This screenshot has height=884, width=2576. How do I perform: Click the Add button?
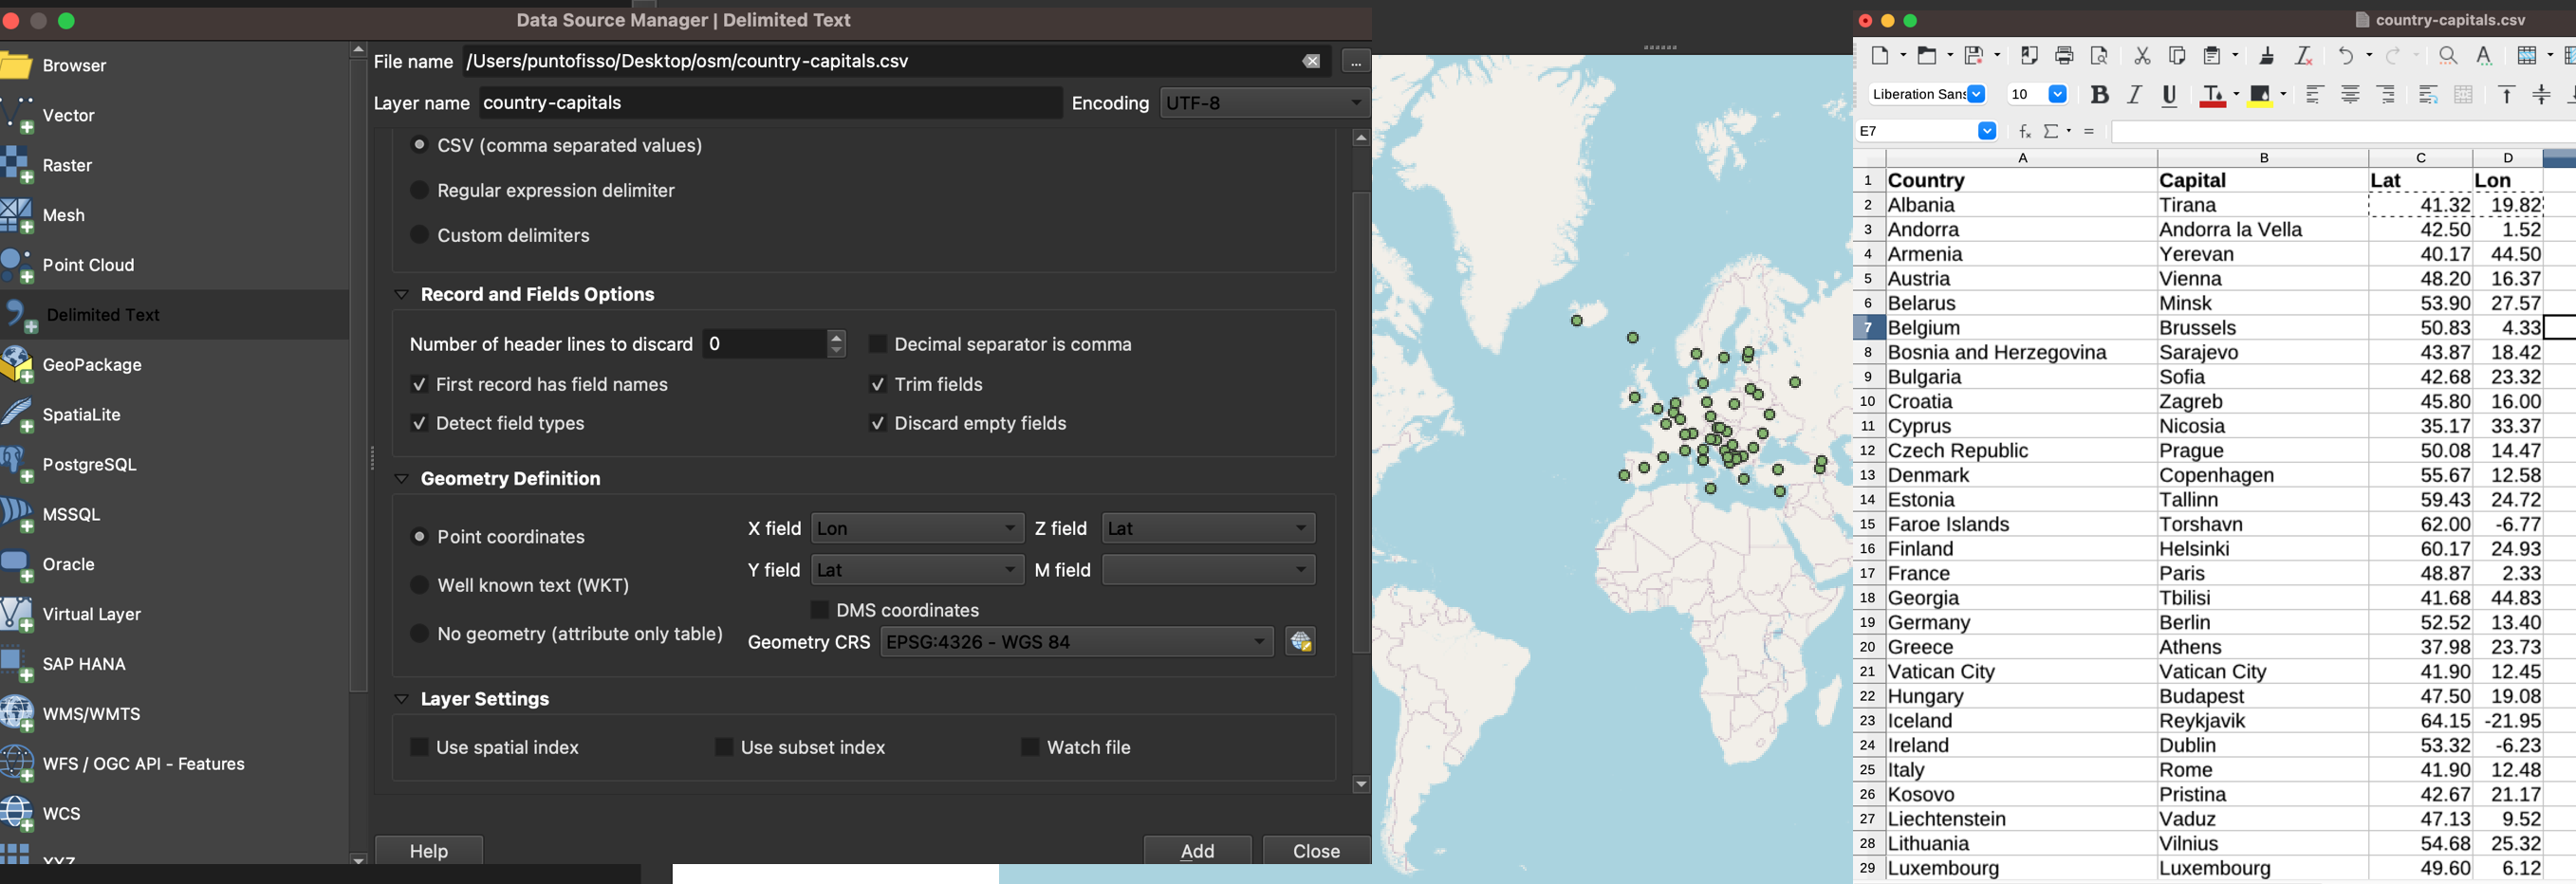click(x=1197, y=850)
